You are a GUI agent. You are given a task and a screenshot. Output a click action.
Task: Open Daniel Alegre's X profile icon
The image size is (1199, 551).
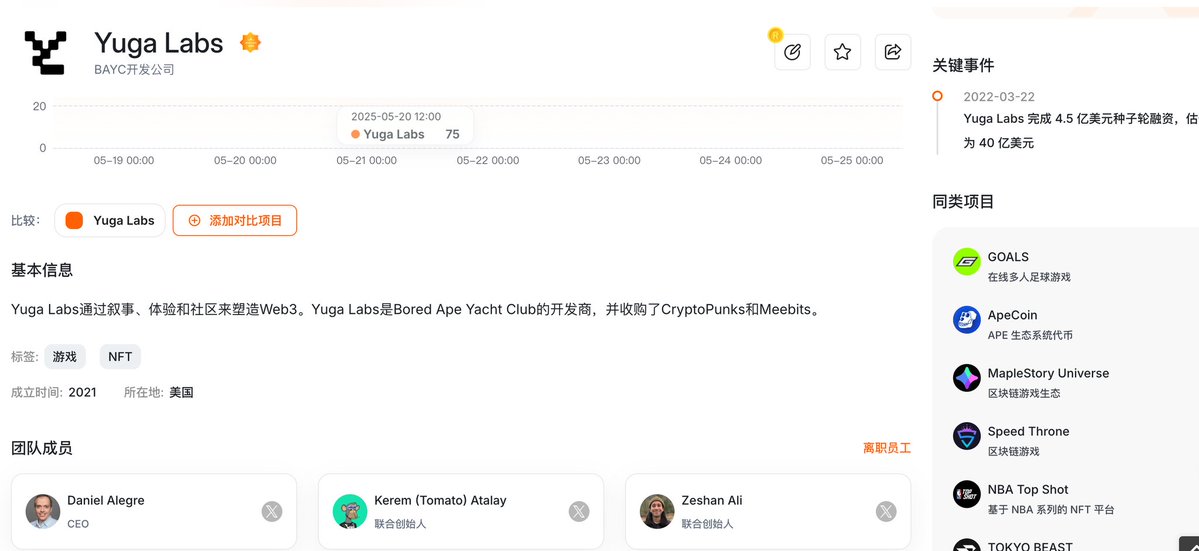(x=272, y=511)
